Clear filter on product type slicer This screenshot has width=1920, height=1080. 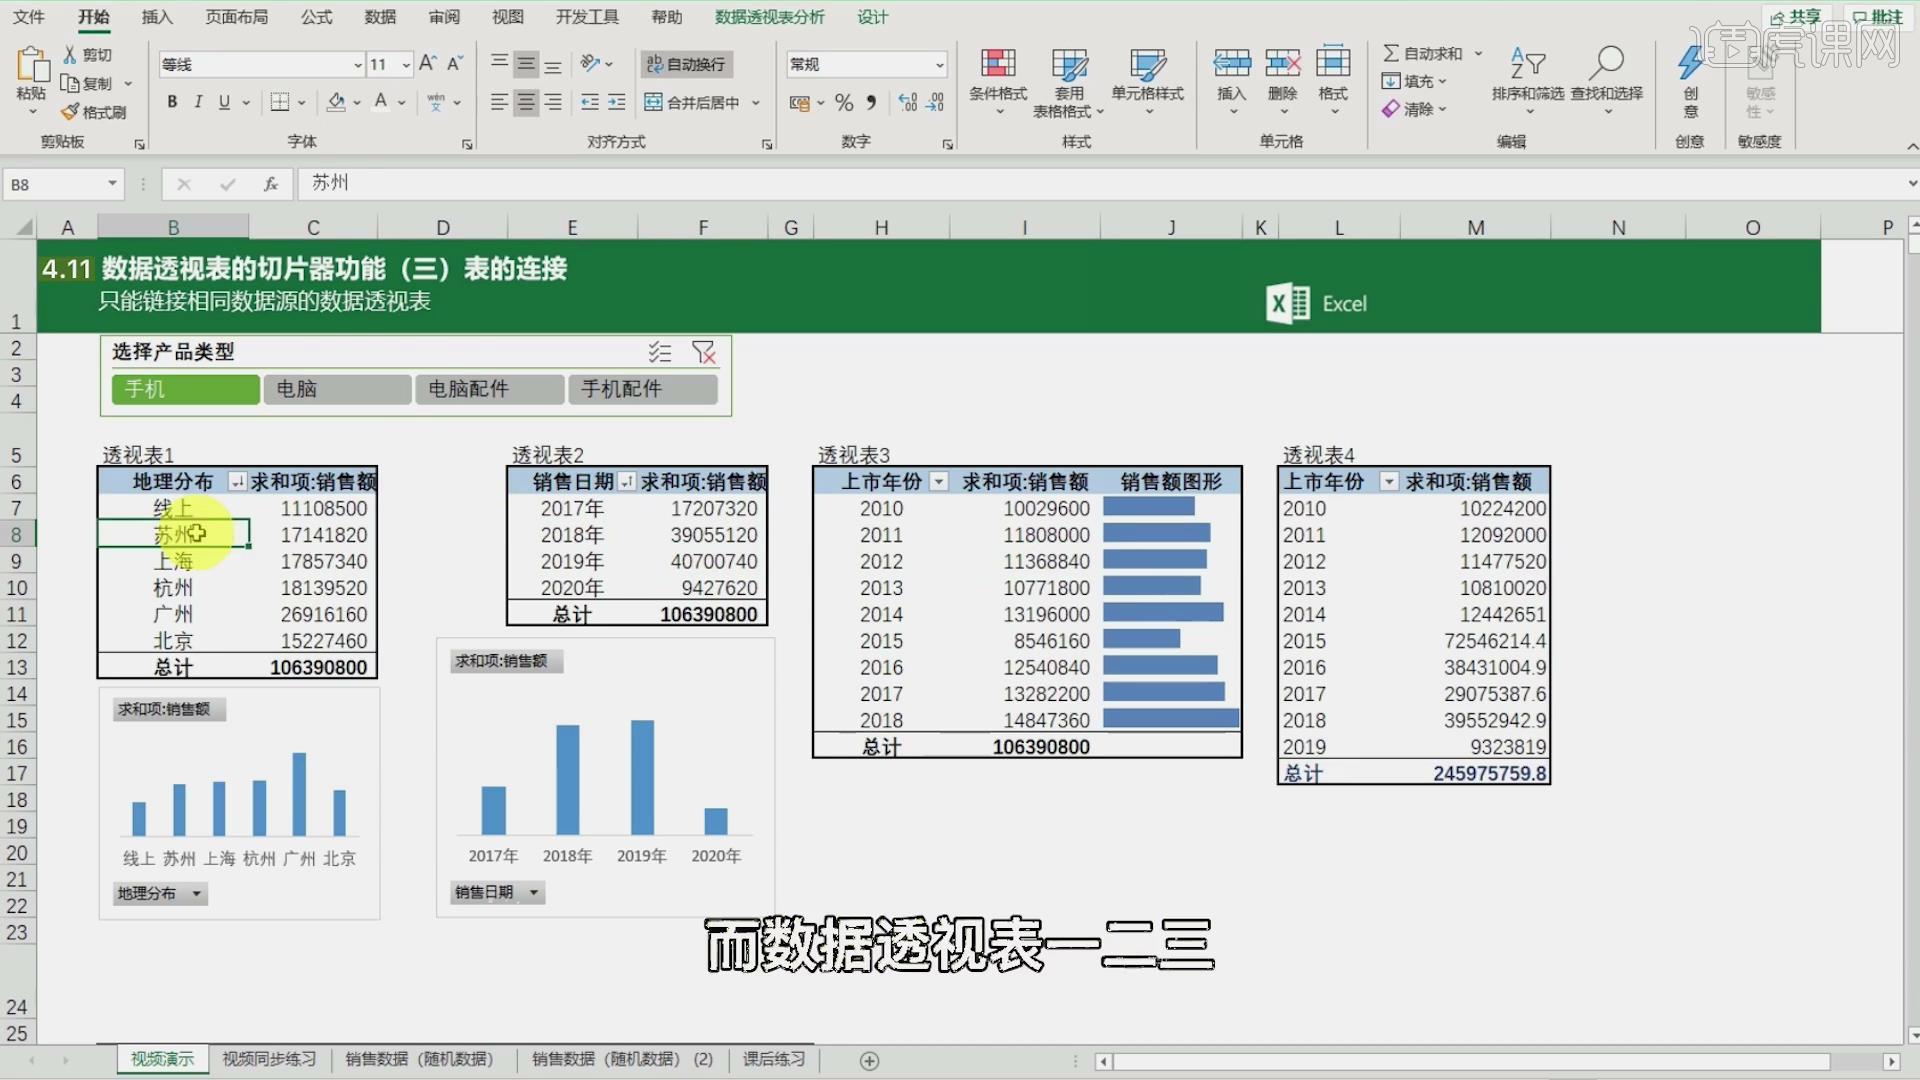(704, 352)
